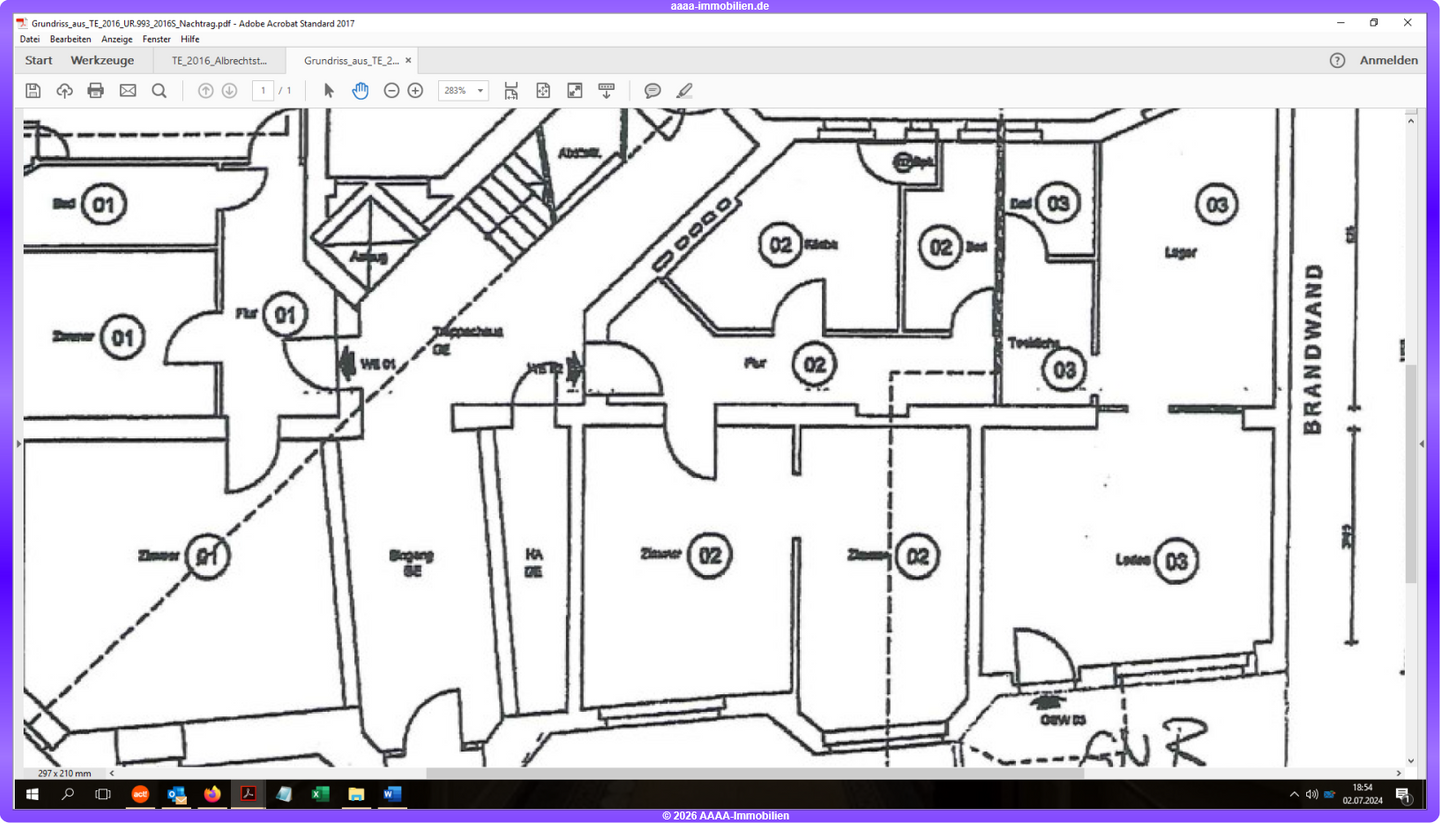Send file by email envelope icon
The image size is (1440, 823).
click(x=128, y=91)
